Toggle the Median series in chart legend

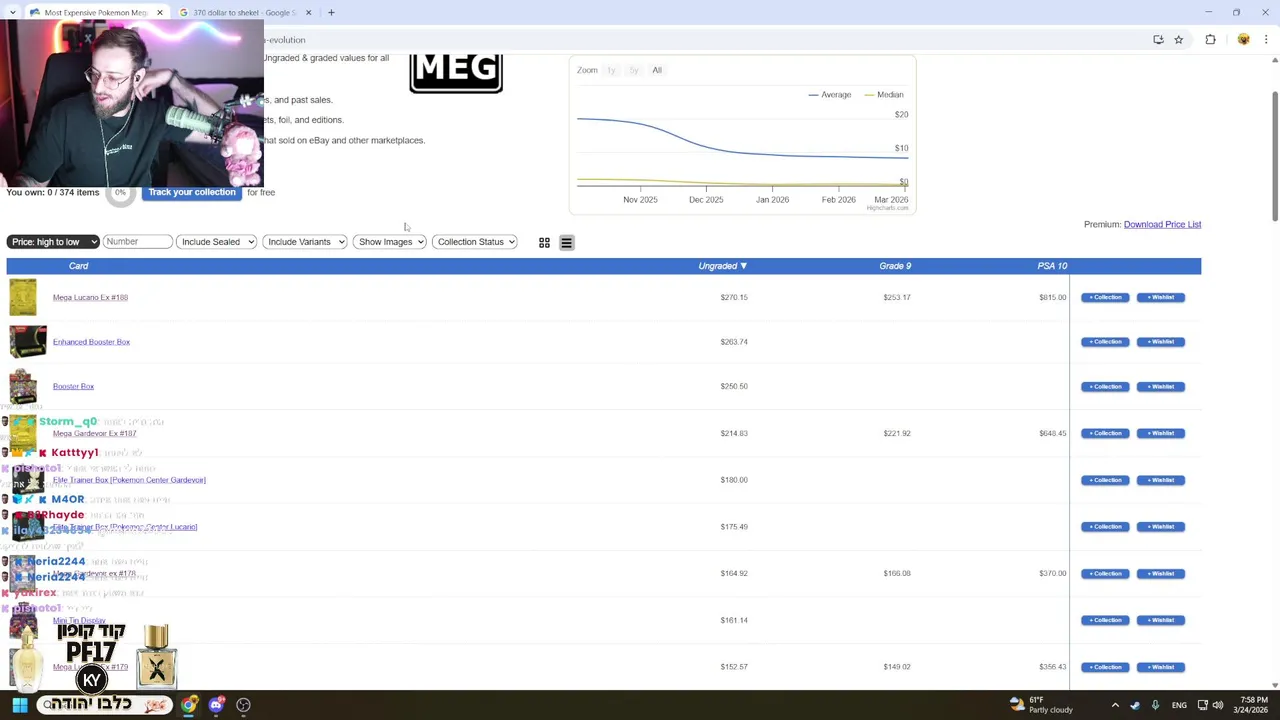(x=883, y=95)
